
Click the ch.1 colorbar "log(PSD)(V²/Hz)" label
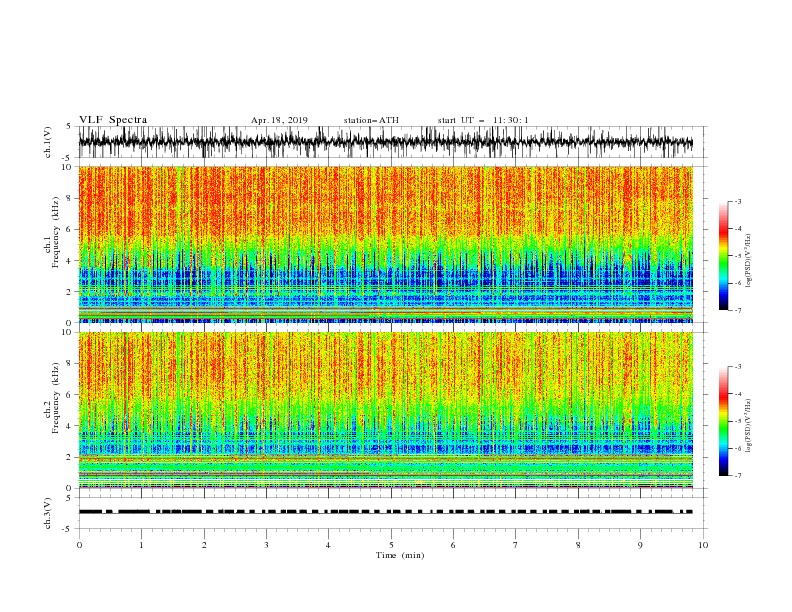748,261
